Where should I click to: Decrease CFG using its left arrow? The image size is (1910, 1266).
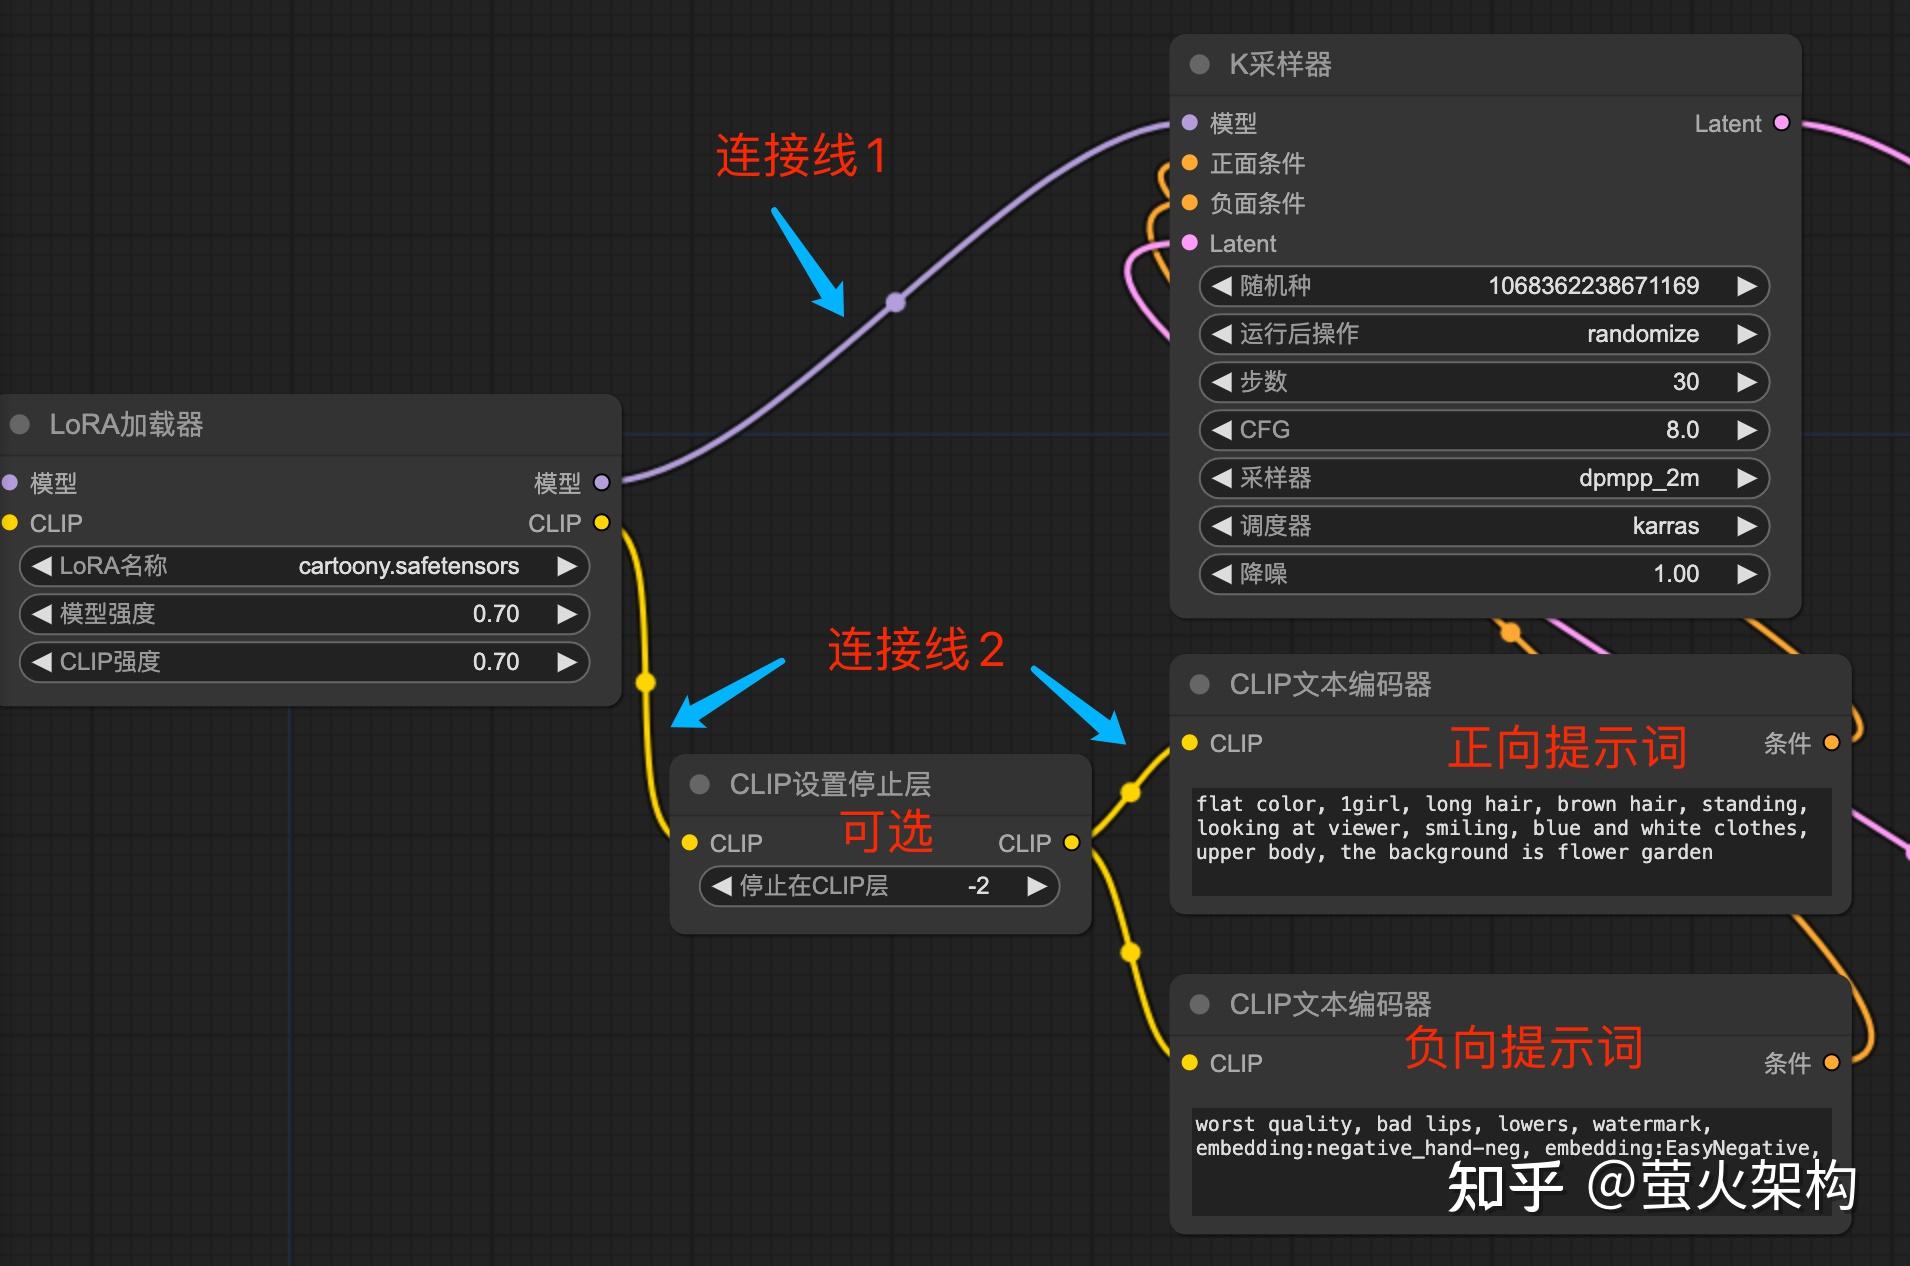coord(1220,430)
